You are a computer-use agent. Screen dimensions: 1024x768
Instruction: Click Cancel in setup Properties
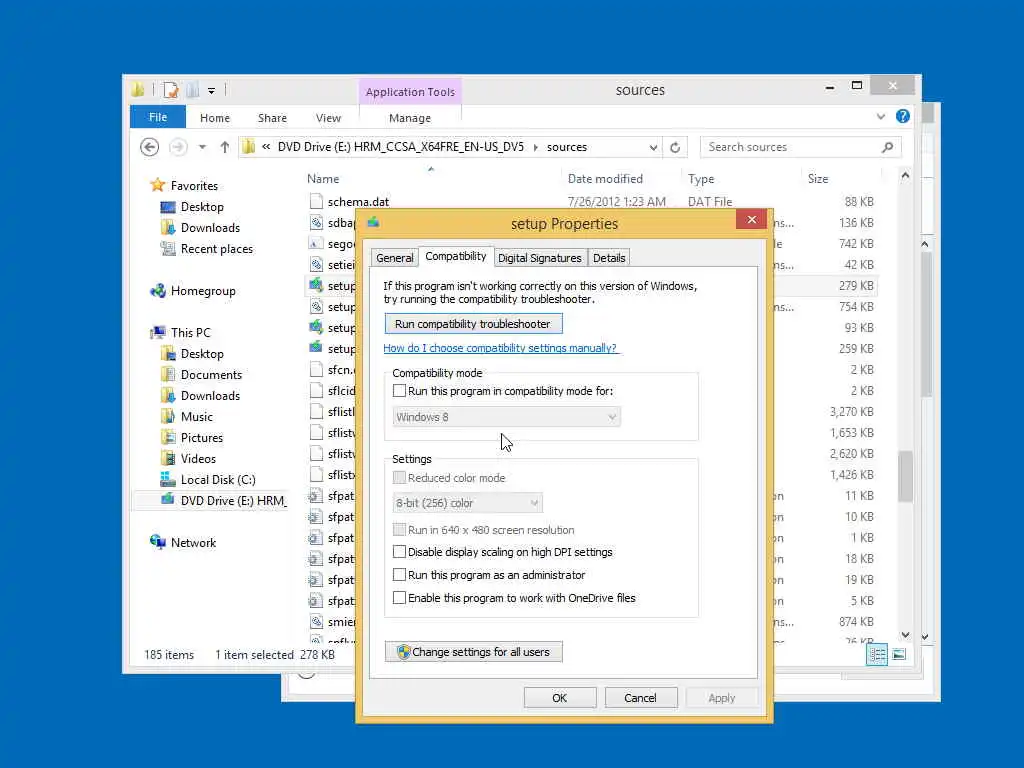pos(640,697)
